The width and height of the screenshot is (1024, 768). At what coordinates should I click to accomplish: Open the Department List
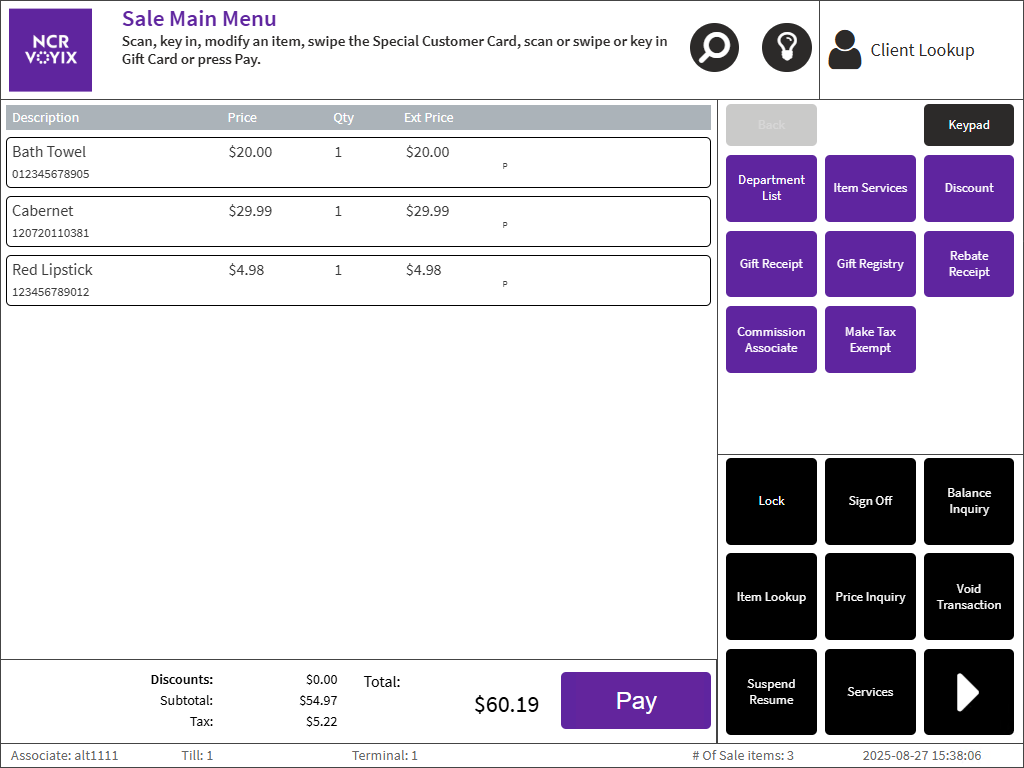click(771, 188)
